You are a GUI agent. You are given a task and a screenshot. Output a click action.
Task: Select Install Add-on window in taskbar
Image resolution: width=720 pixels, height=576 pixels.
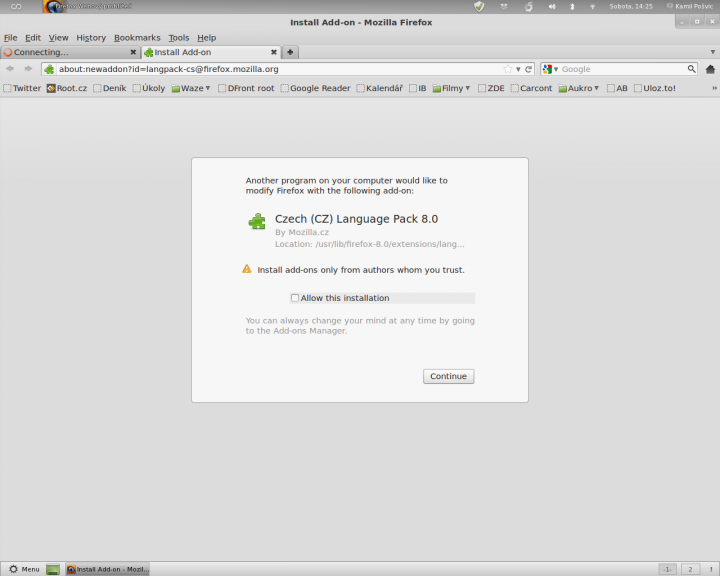click(x=107, y=570)
